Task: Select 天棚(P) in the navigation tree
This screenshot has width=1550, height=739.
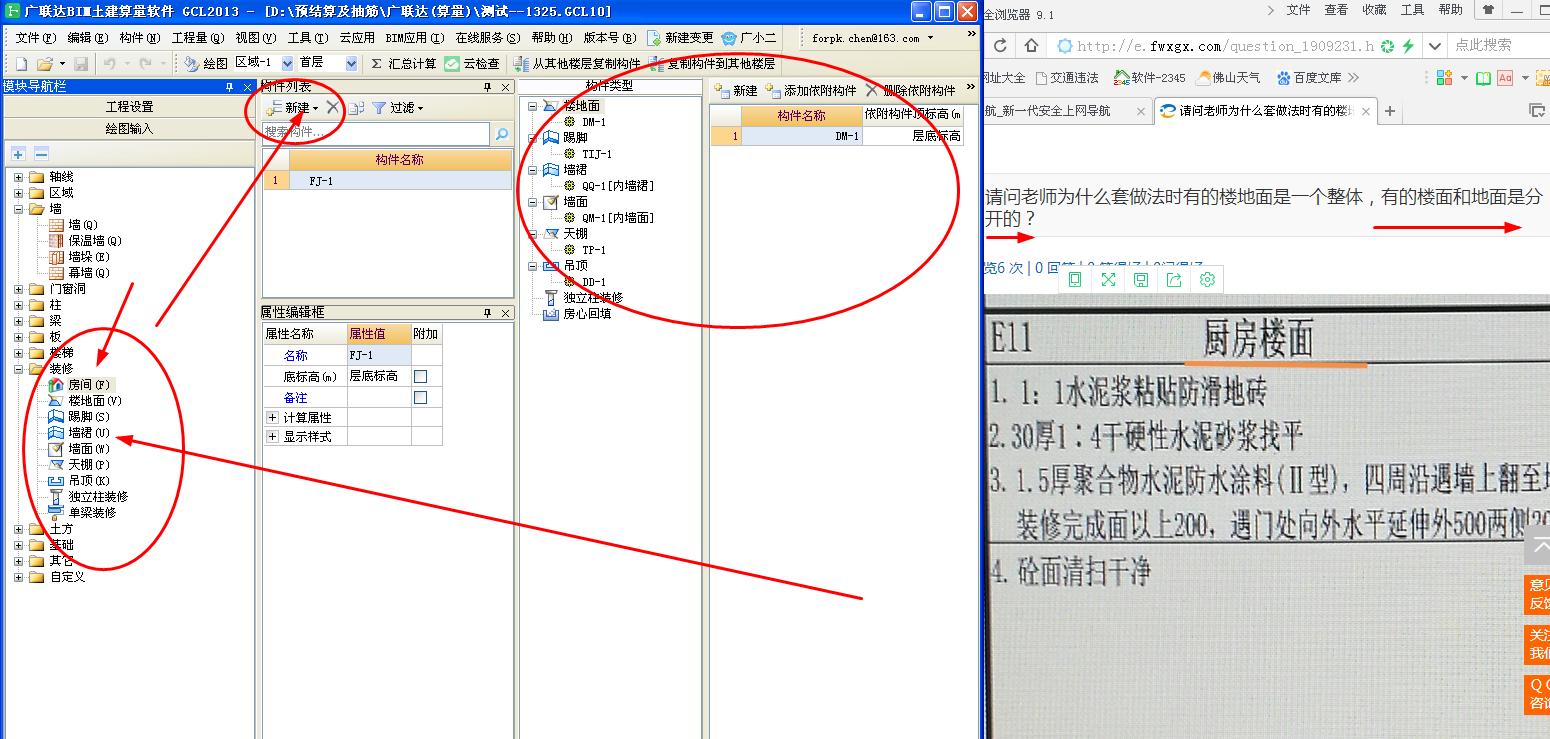Action: pyautogui.click(x=79, y=464)
